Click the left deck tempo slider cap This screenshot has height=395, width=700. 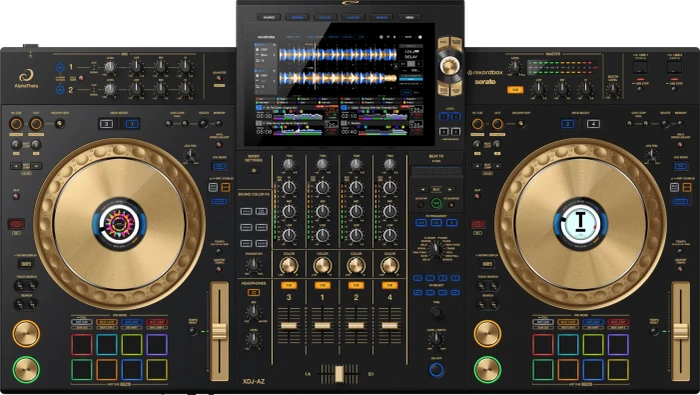219,332
